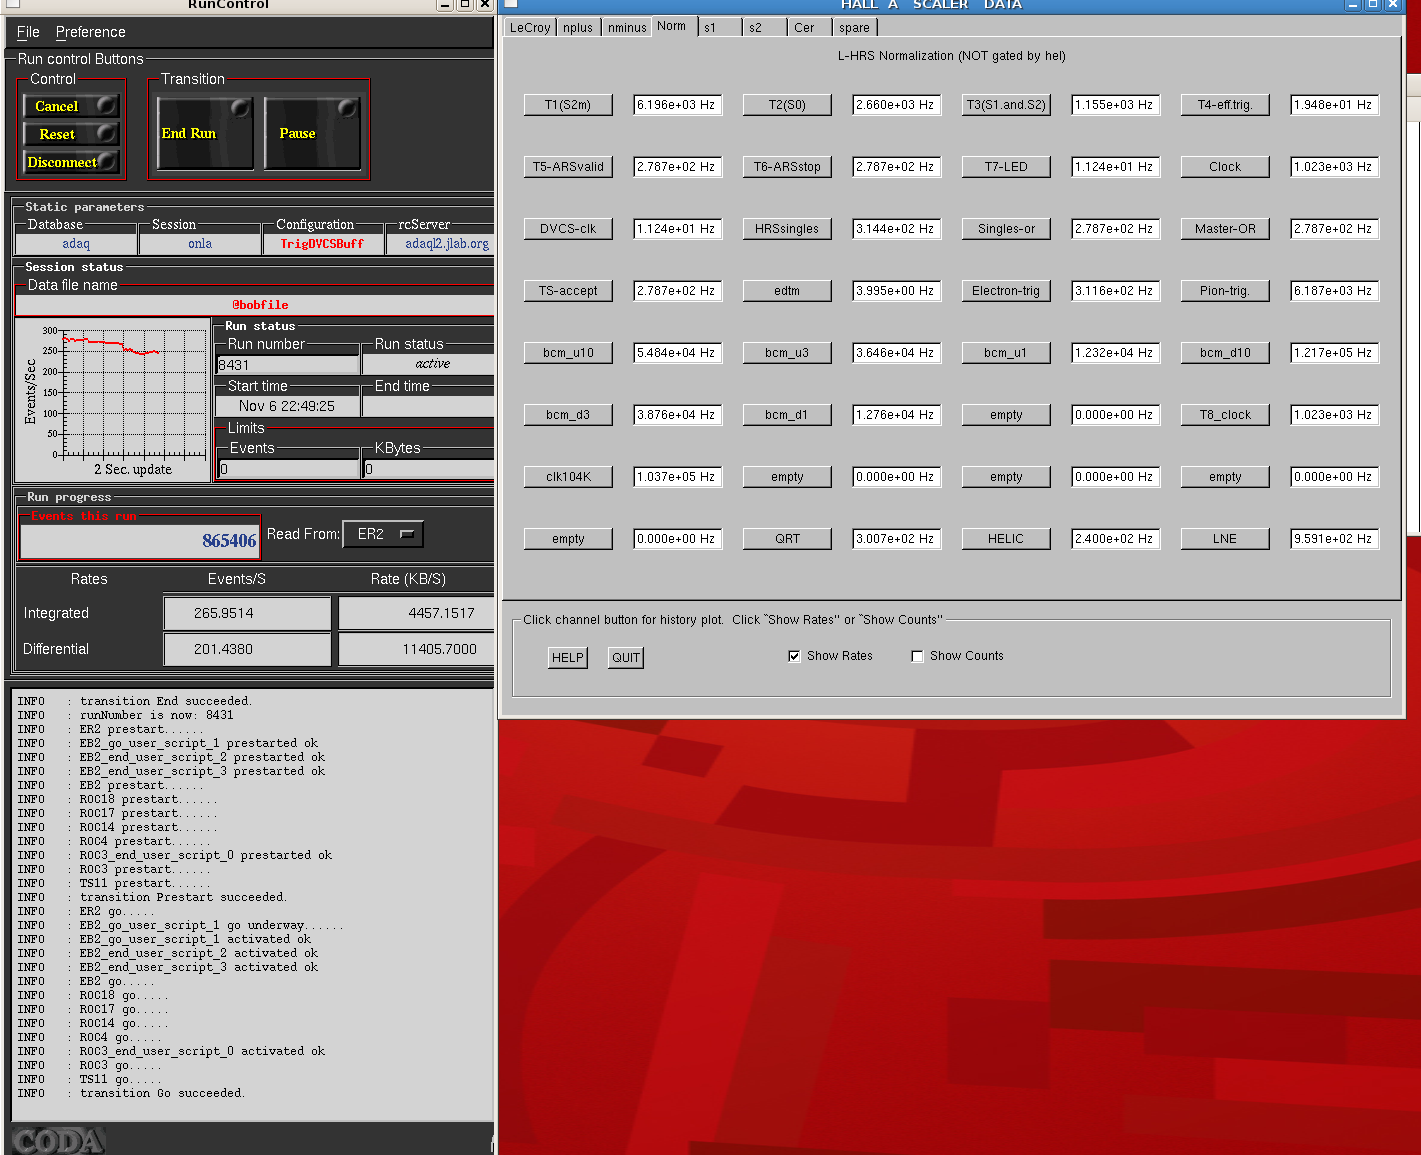Viewport: 1421px width, 1155px height.
Task: Click the bcm_d1 channel button
Action: tap(787, 415)
